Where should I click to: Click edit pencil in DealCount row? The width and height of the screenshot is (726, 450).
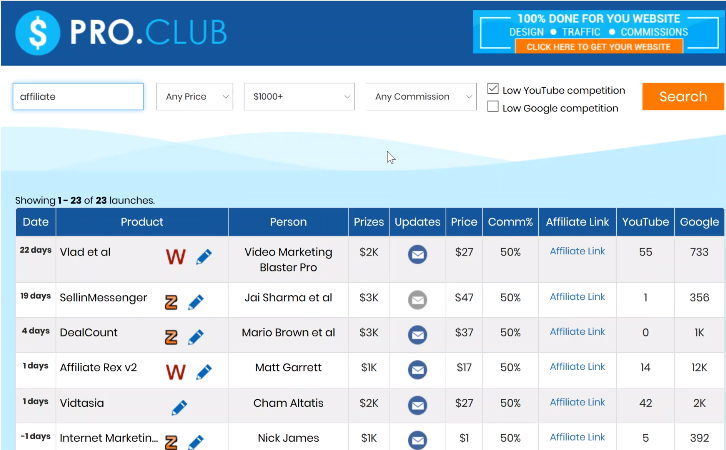tap(196, 337)
